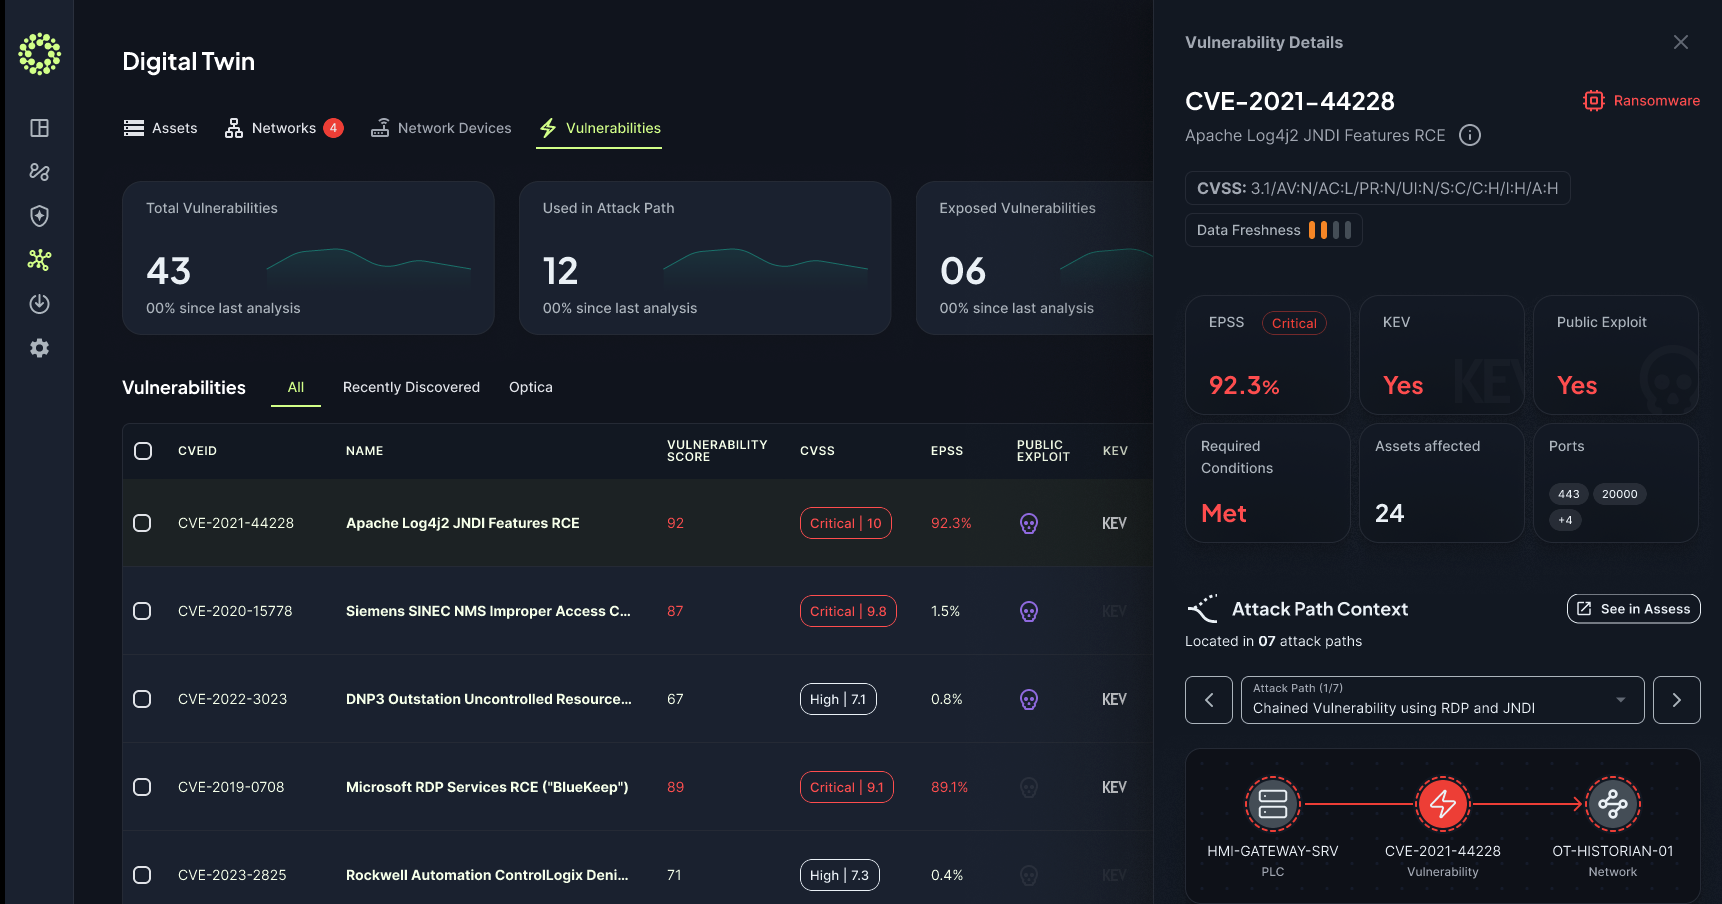Open Siemens SINEC NMS Improper Access row name
Viewport: 1722px width, 904px height.
point(488,611)
